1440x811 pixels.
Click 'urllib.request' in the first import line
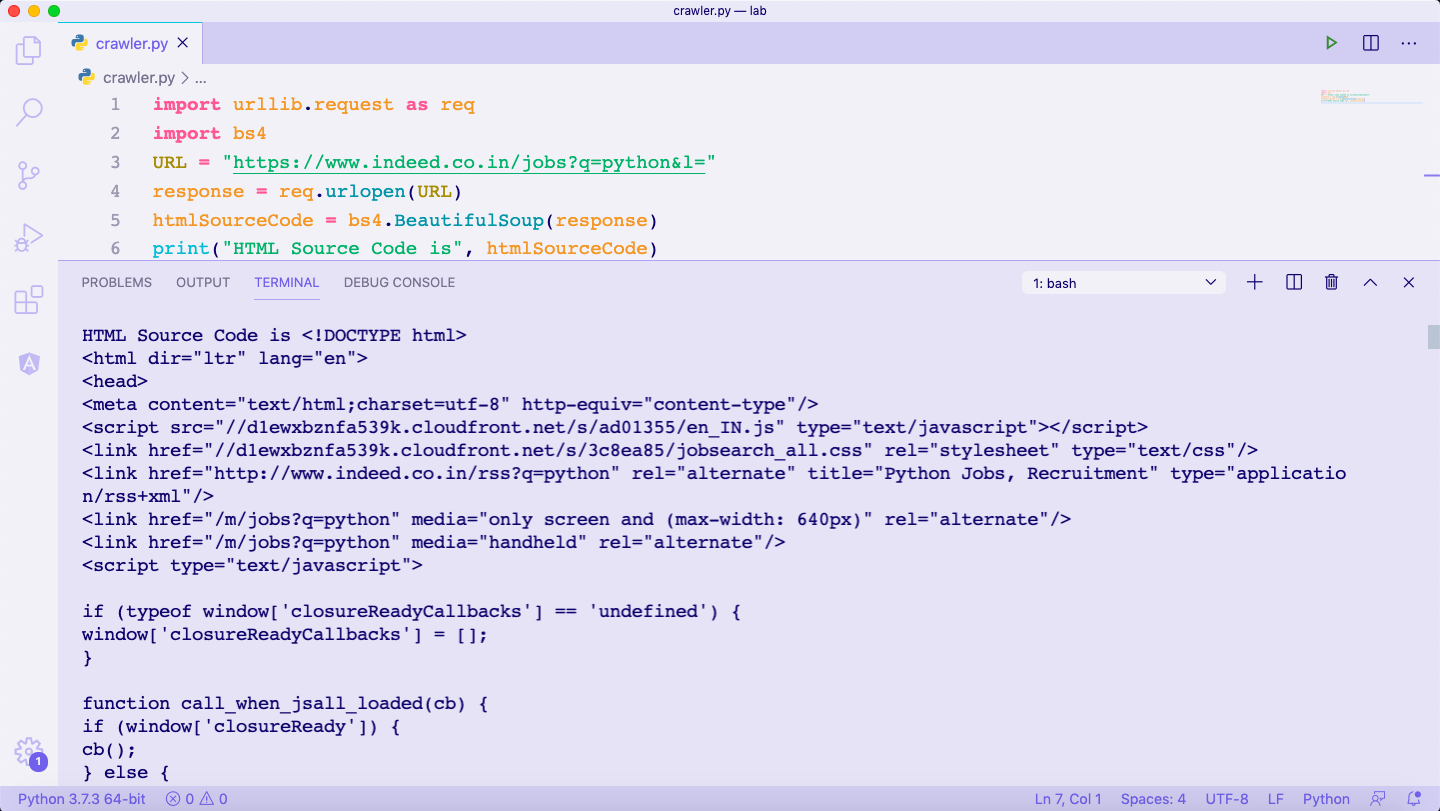(314, 104)
